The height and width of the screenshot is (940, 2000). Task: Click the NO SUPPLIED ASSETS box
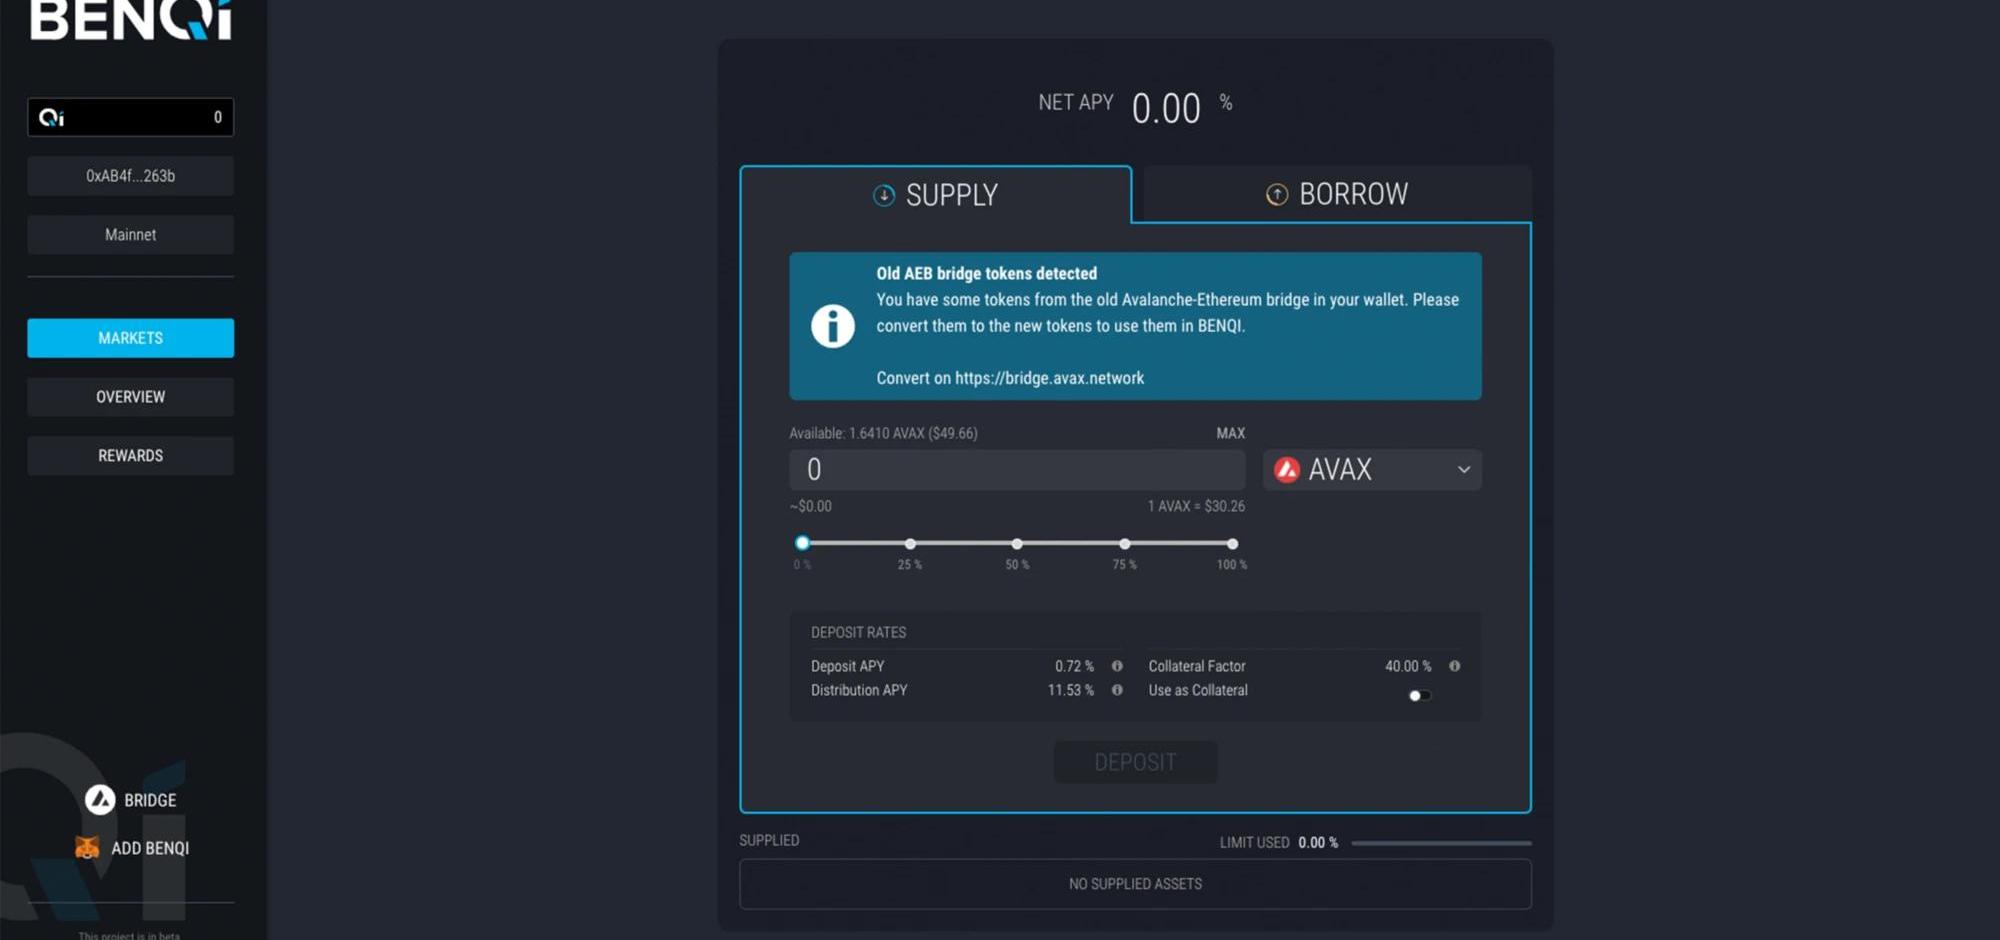tap(1136, 884)
